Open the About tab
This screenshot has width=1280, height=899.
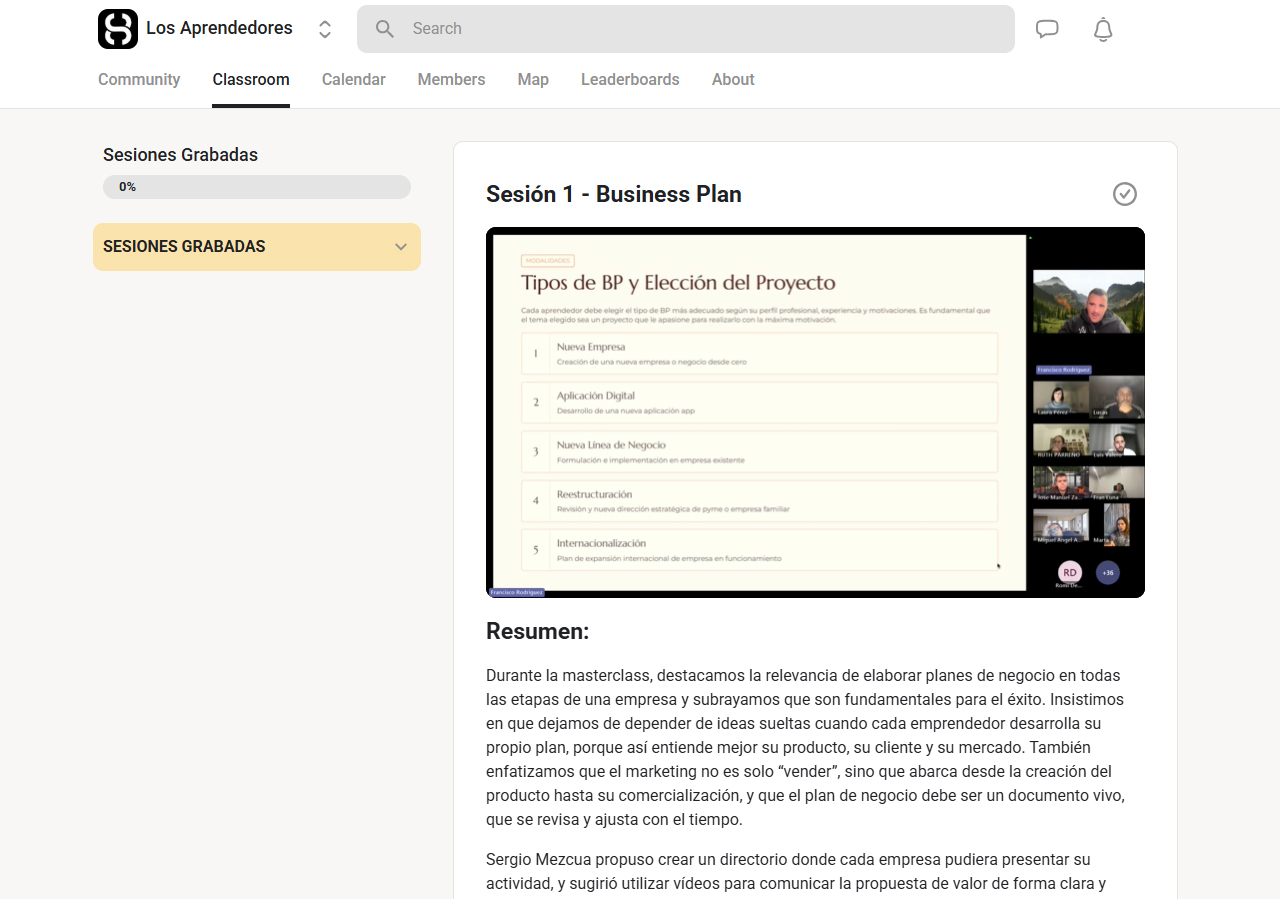coord(733,80)
